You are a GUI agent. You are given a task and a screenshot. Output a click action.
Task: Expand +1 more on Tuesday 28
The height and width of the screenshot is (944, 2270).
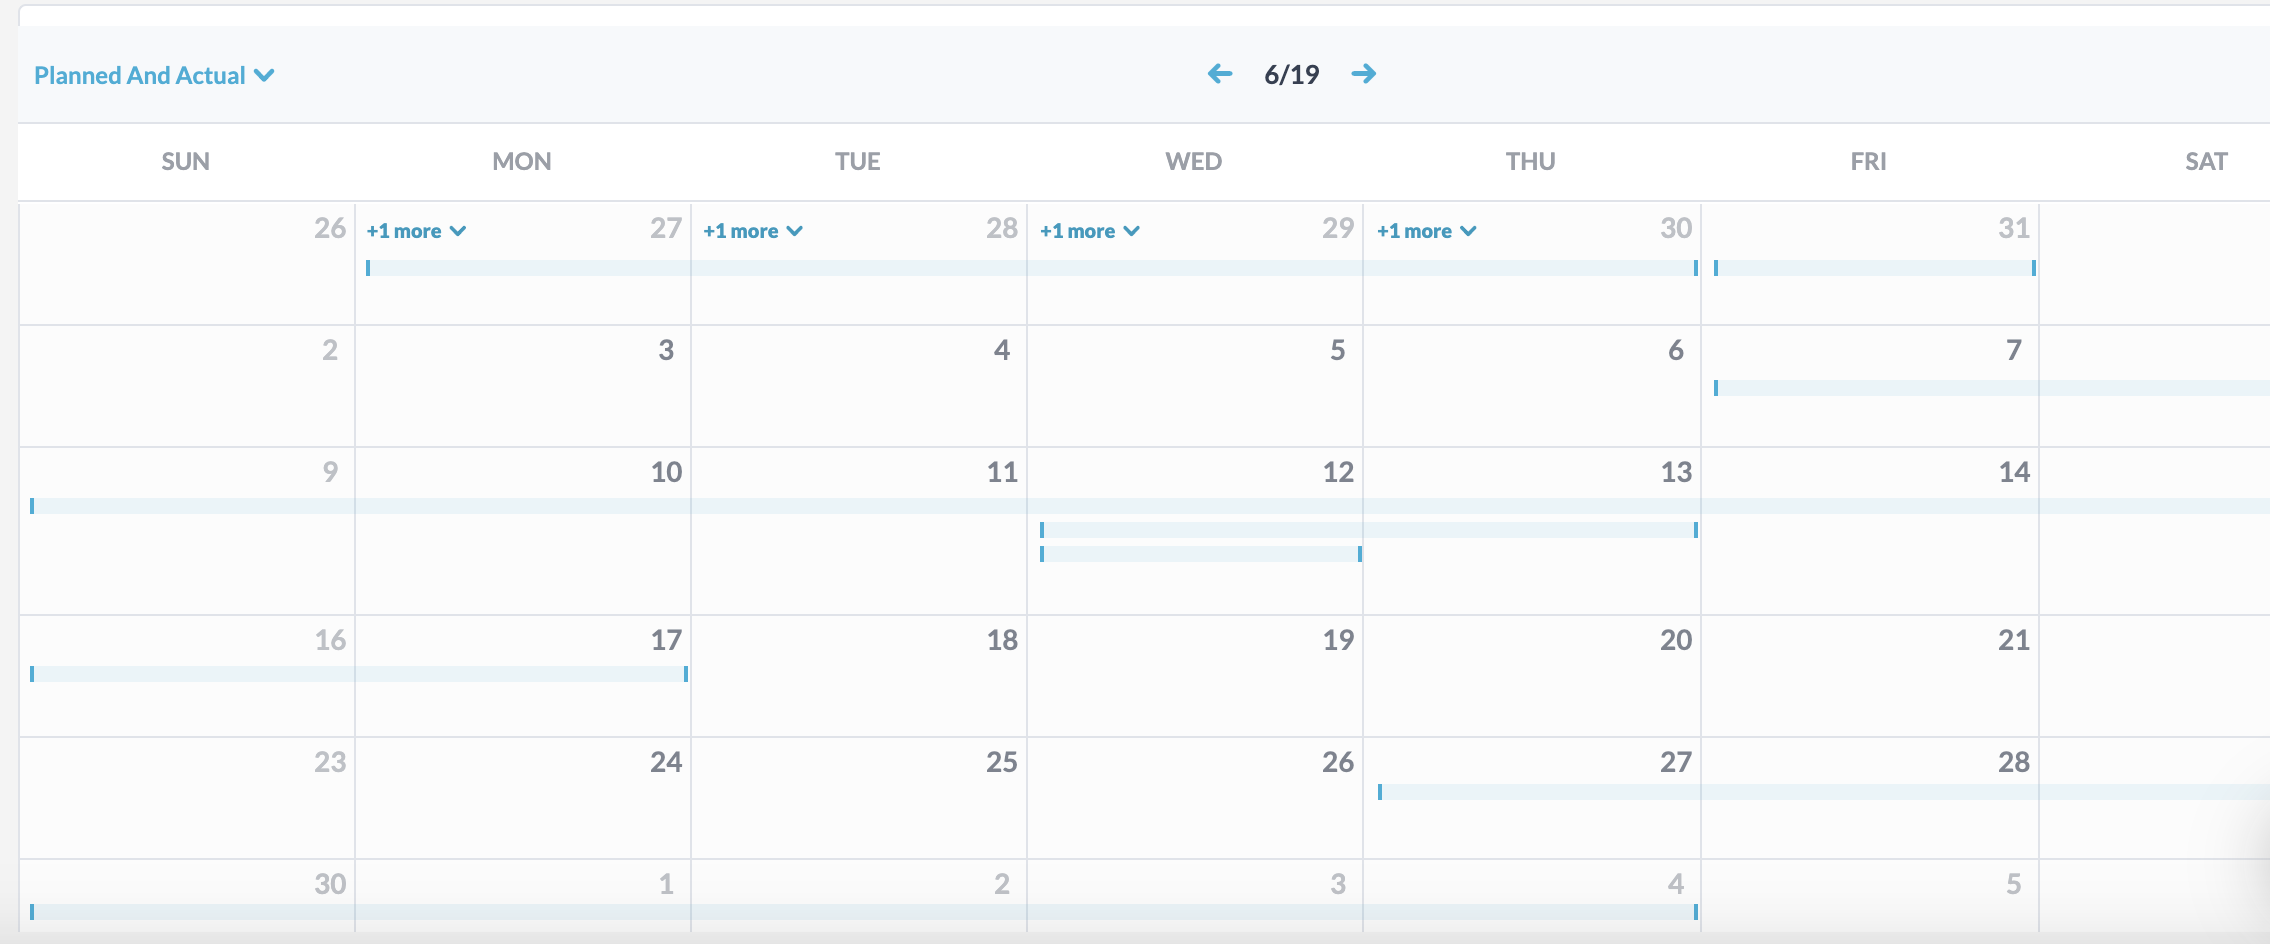tap(753, 231)
